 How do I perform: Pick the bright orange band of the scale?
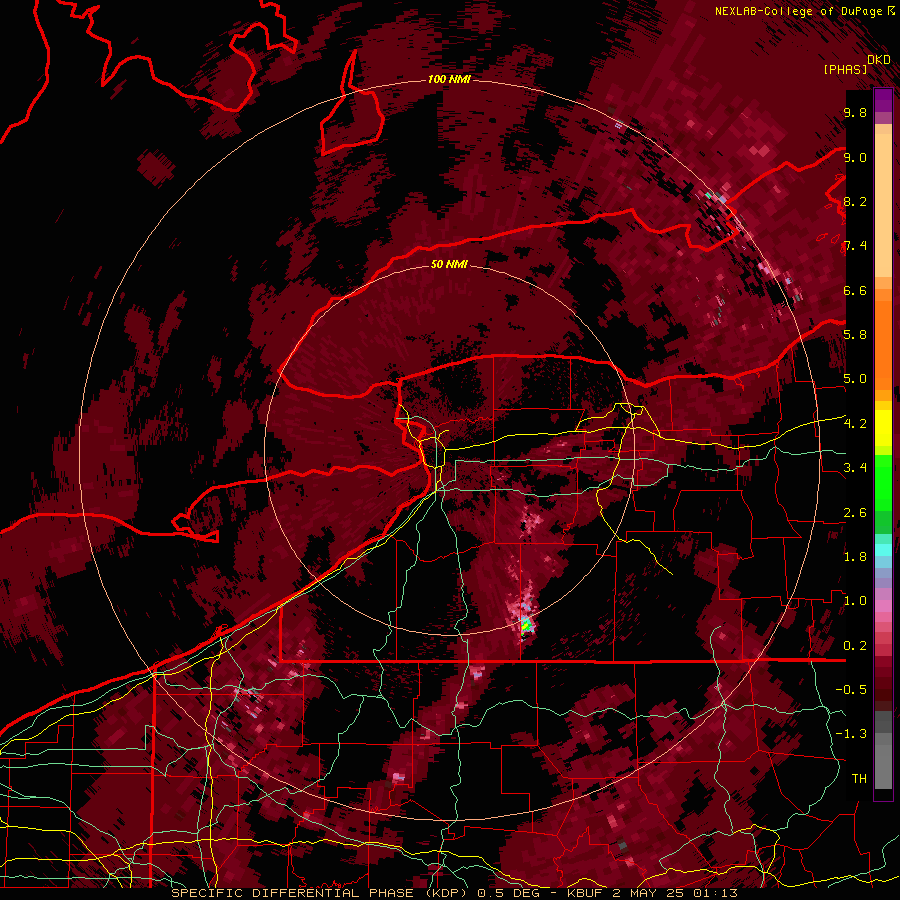[883, 344]
